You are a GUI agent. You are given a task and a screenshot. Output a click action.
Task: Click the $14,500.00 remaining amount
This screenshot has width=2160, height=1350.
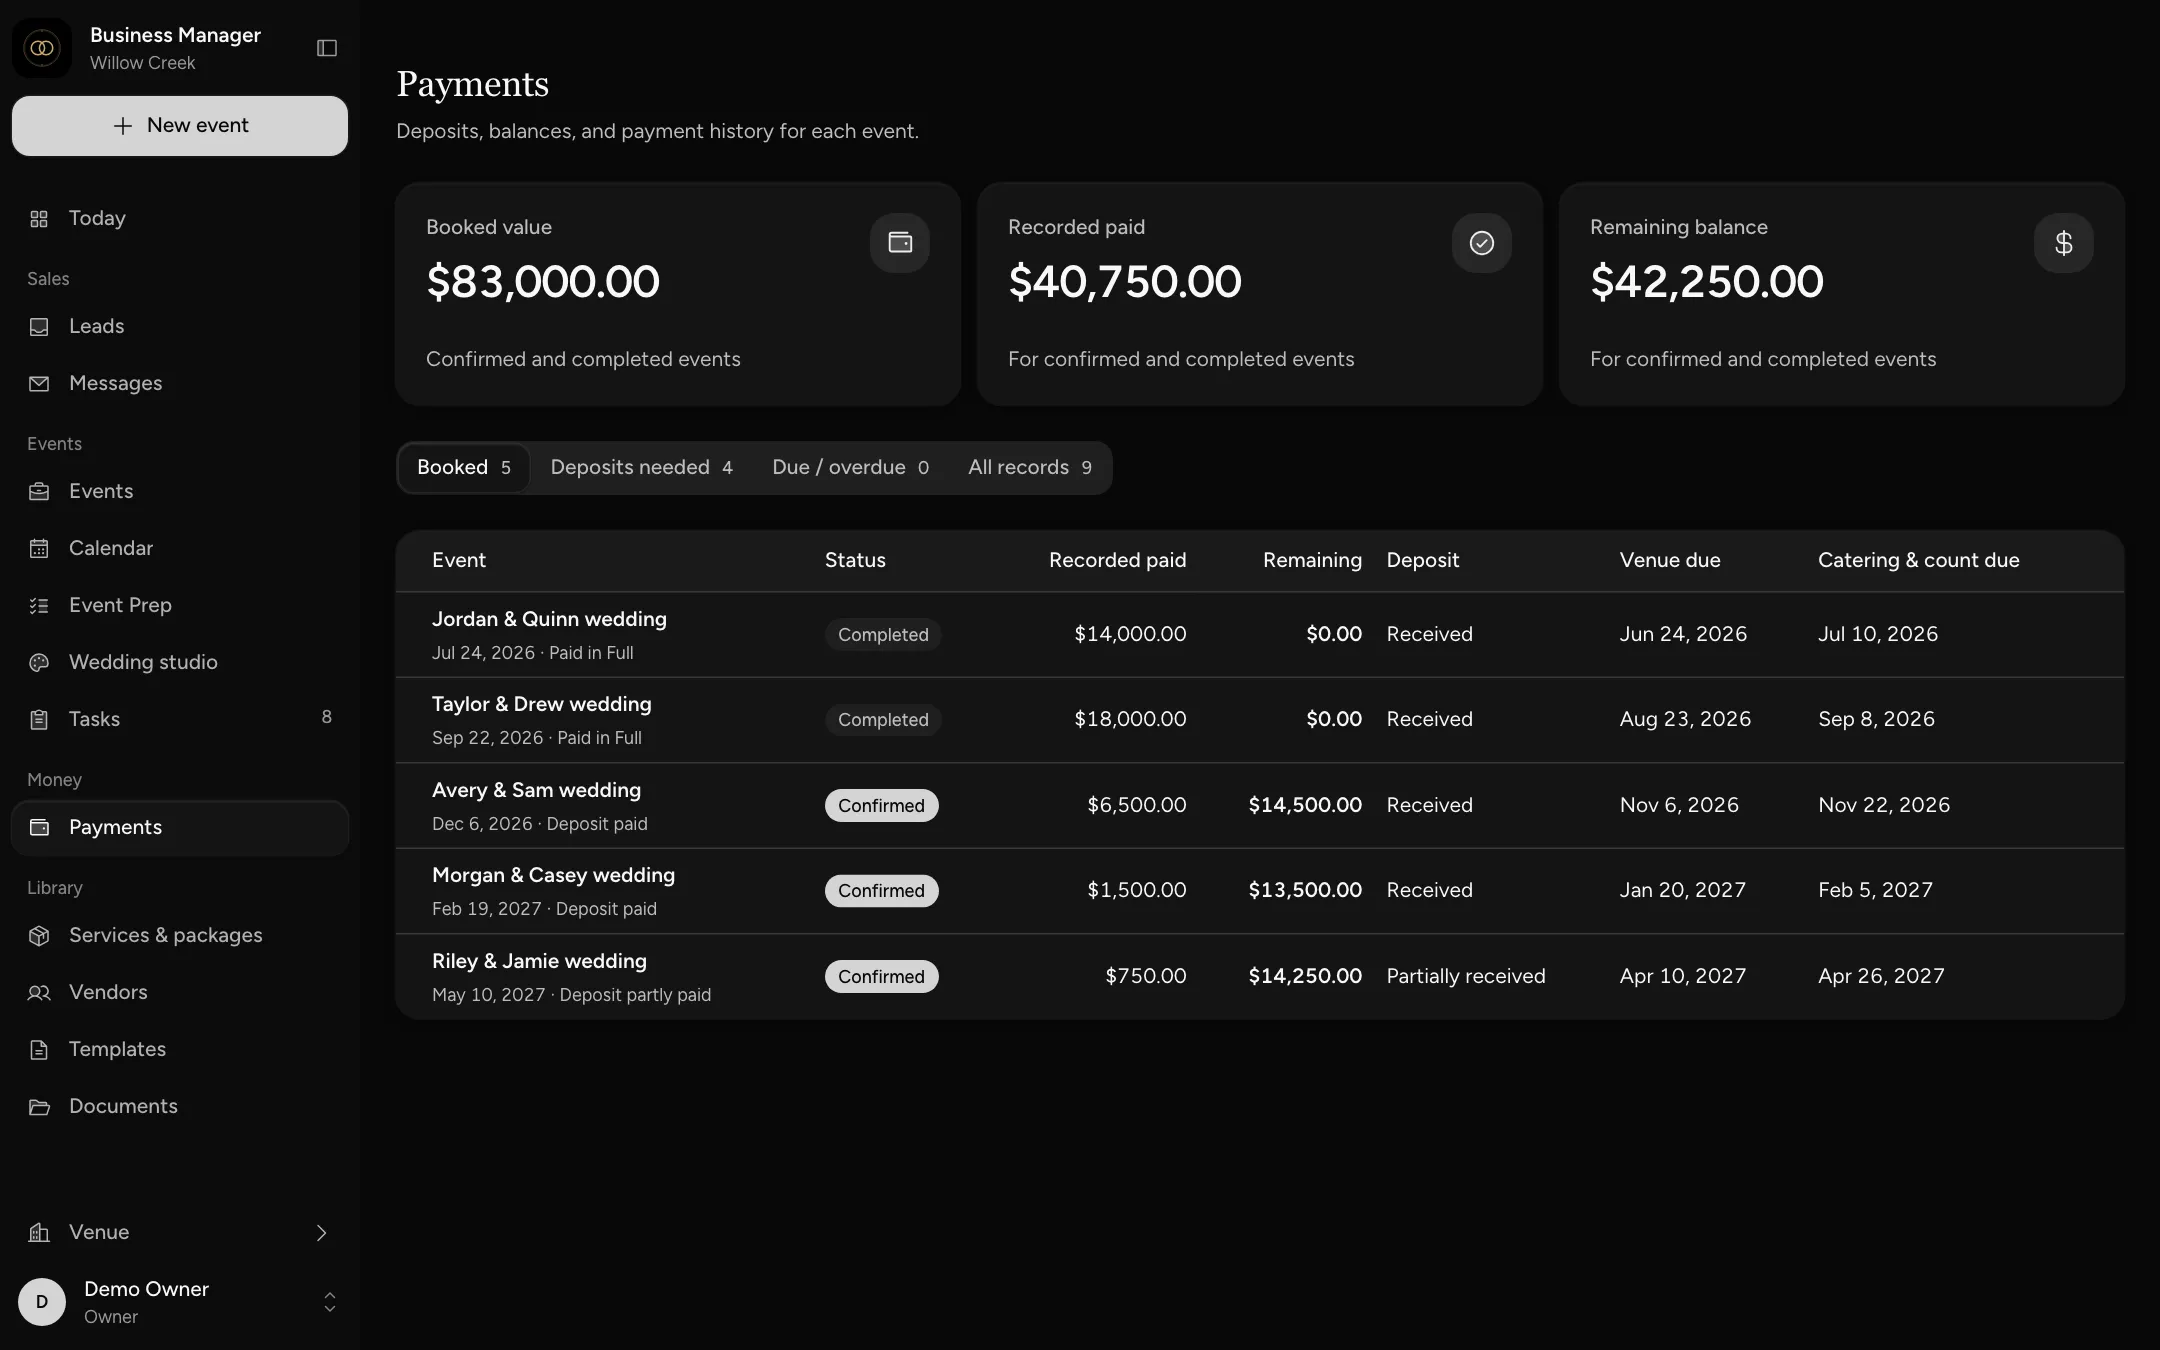1305,805
